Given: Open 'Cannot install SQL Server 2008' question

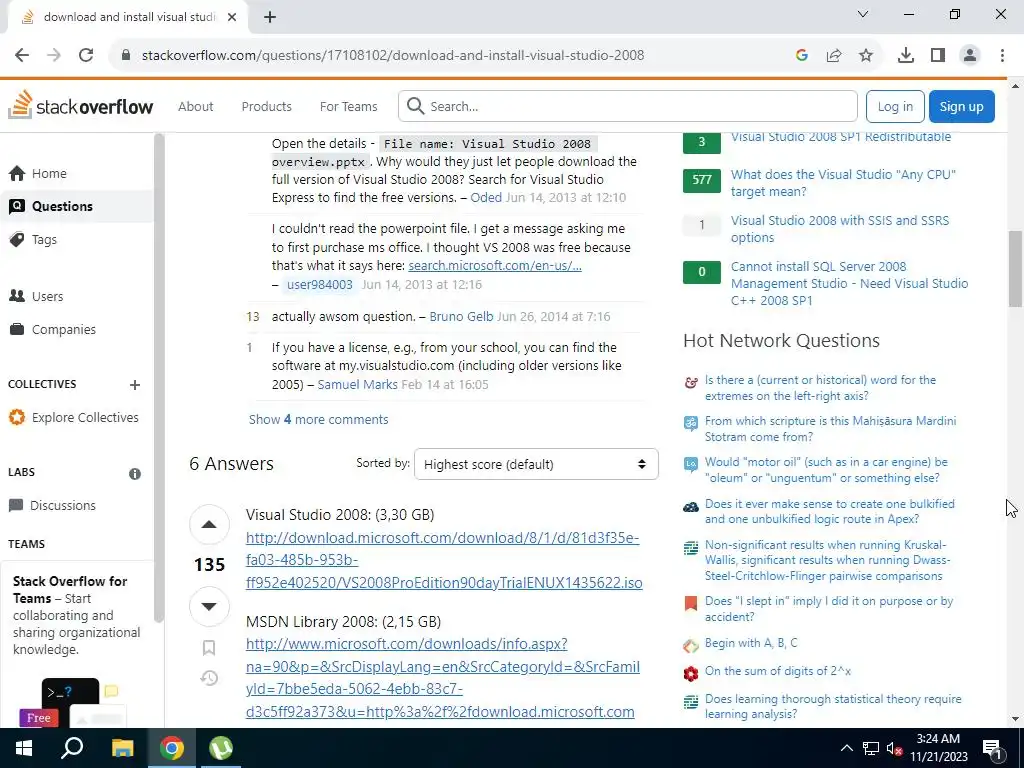Looking at the screenshot, I should (849, 283).
